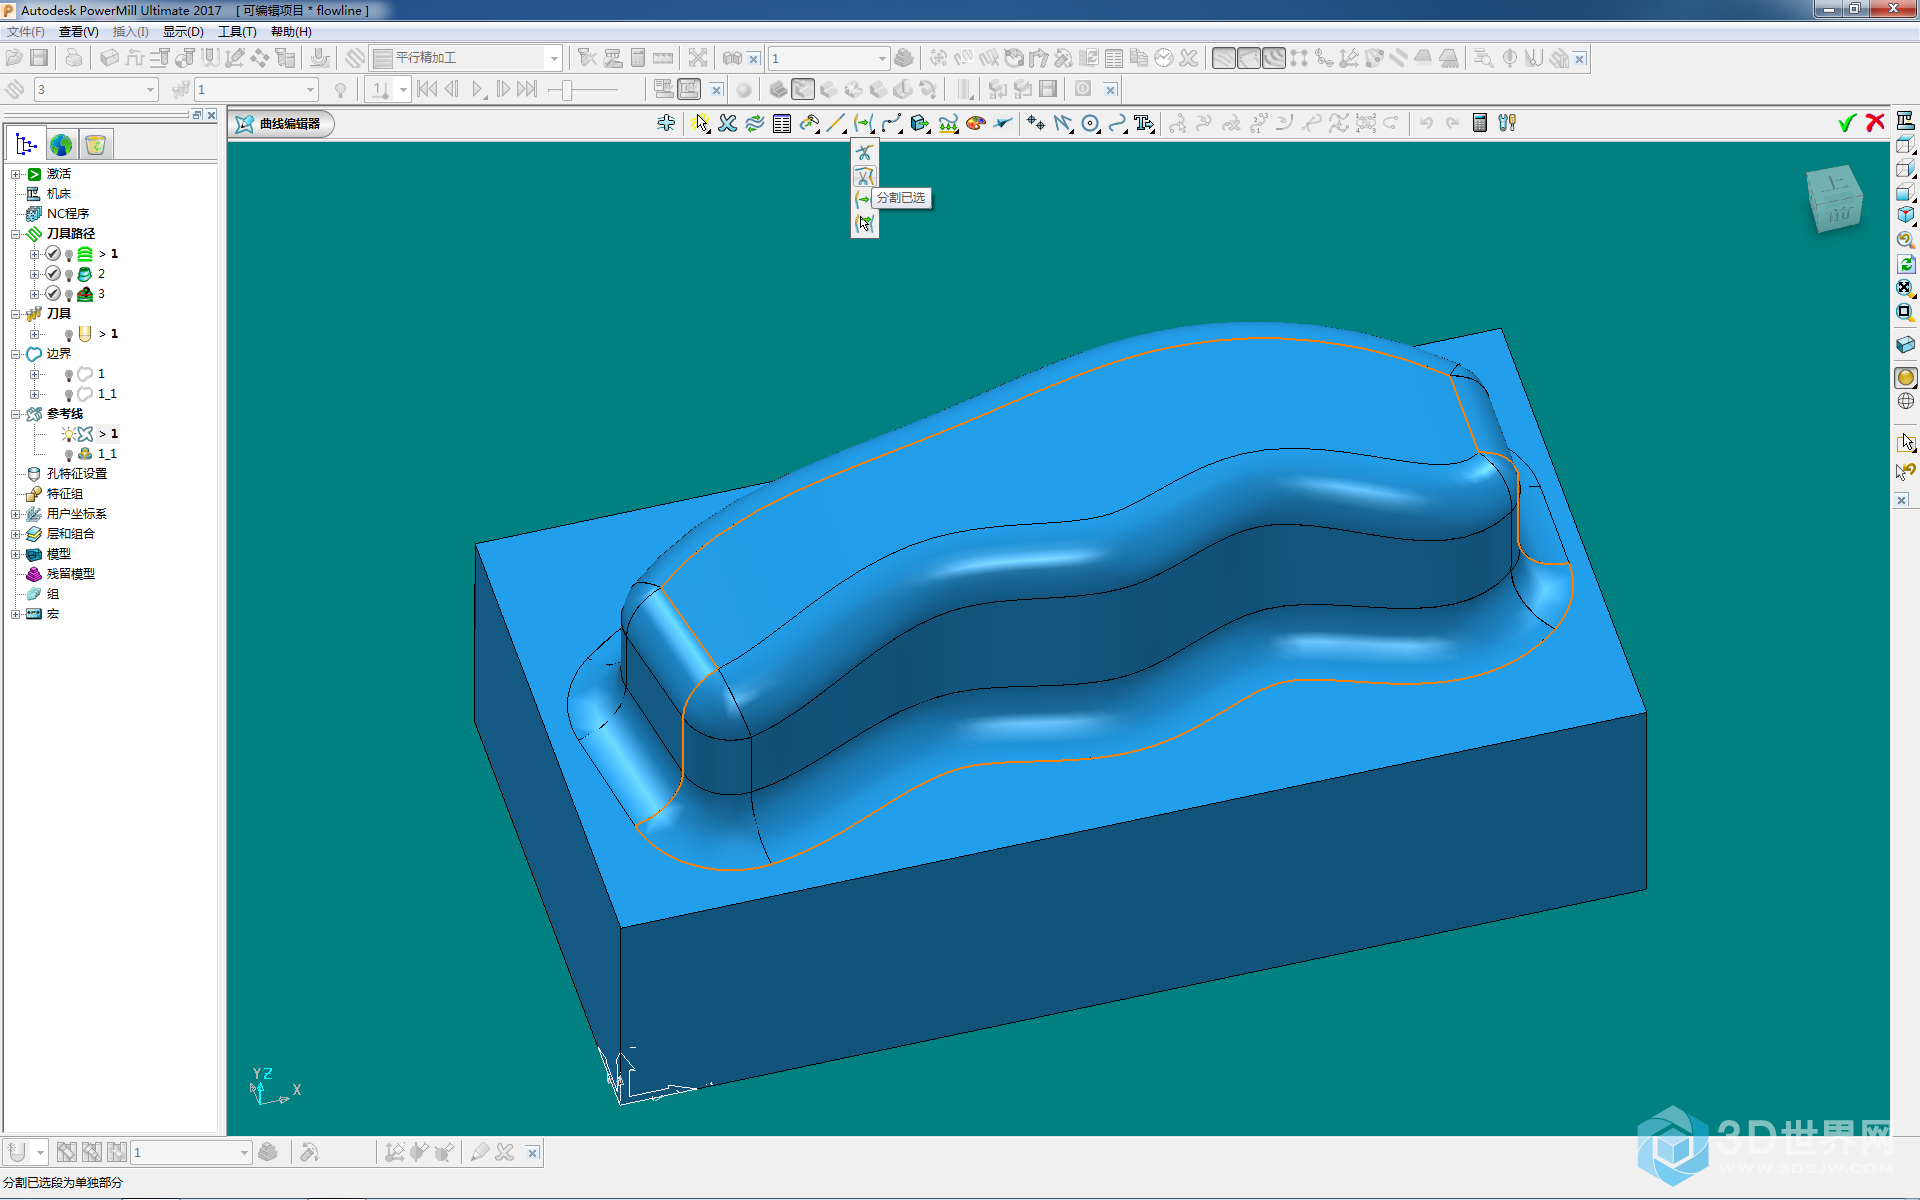Toggle lightbulb for tool 1
This screenshot has height=1200, width=1920.
coord(69,334)
